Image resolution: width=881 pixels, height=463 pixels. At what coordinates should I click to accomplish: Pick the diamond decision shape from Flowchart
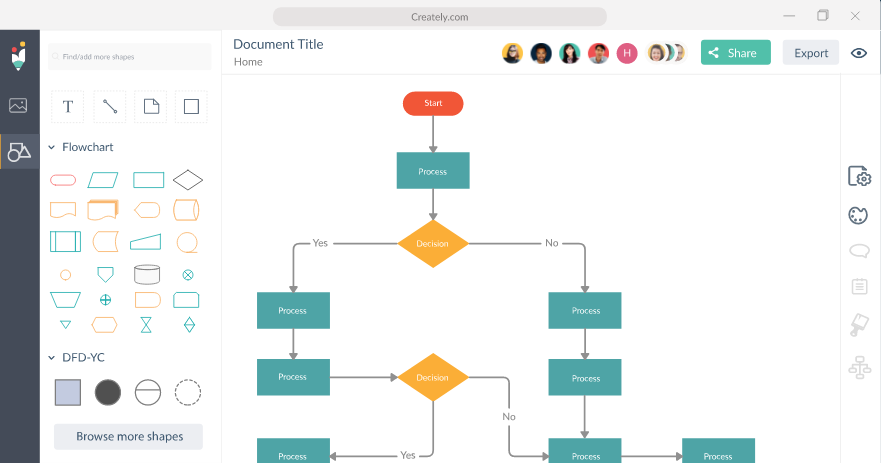(x=188, y=180)
